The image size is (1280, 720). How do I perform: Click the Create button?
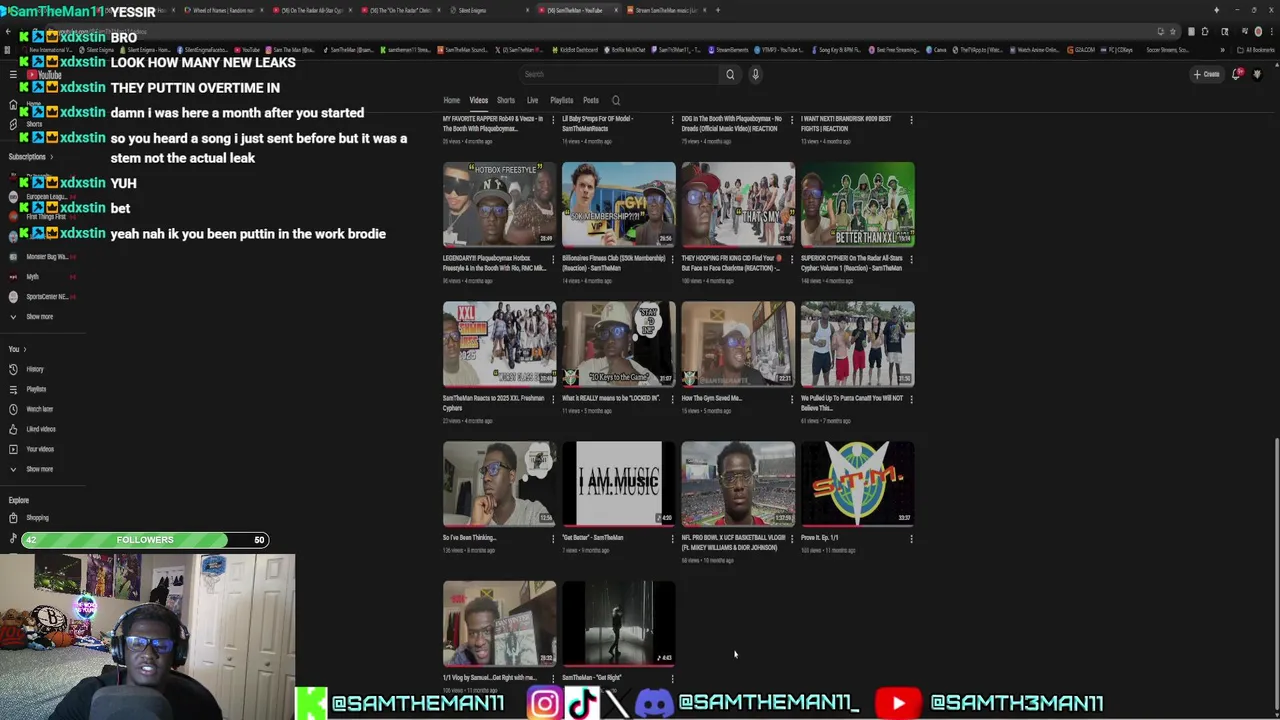tap(1206, 74)
